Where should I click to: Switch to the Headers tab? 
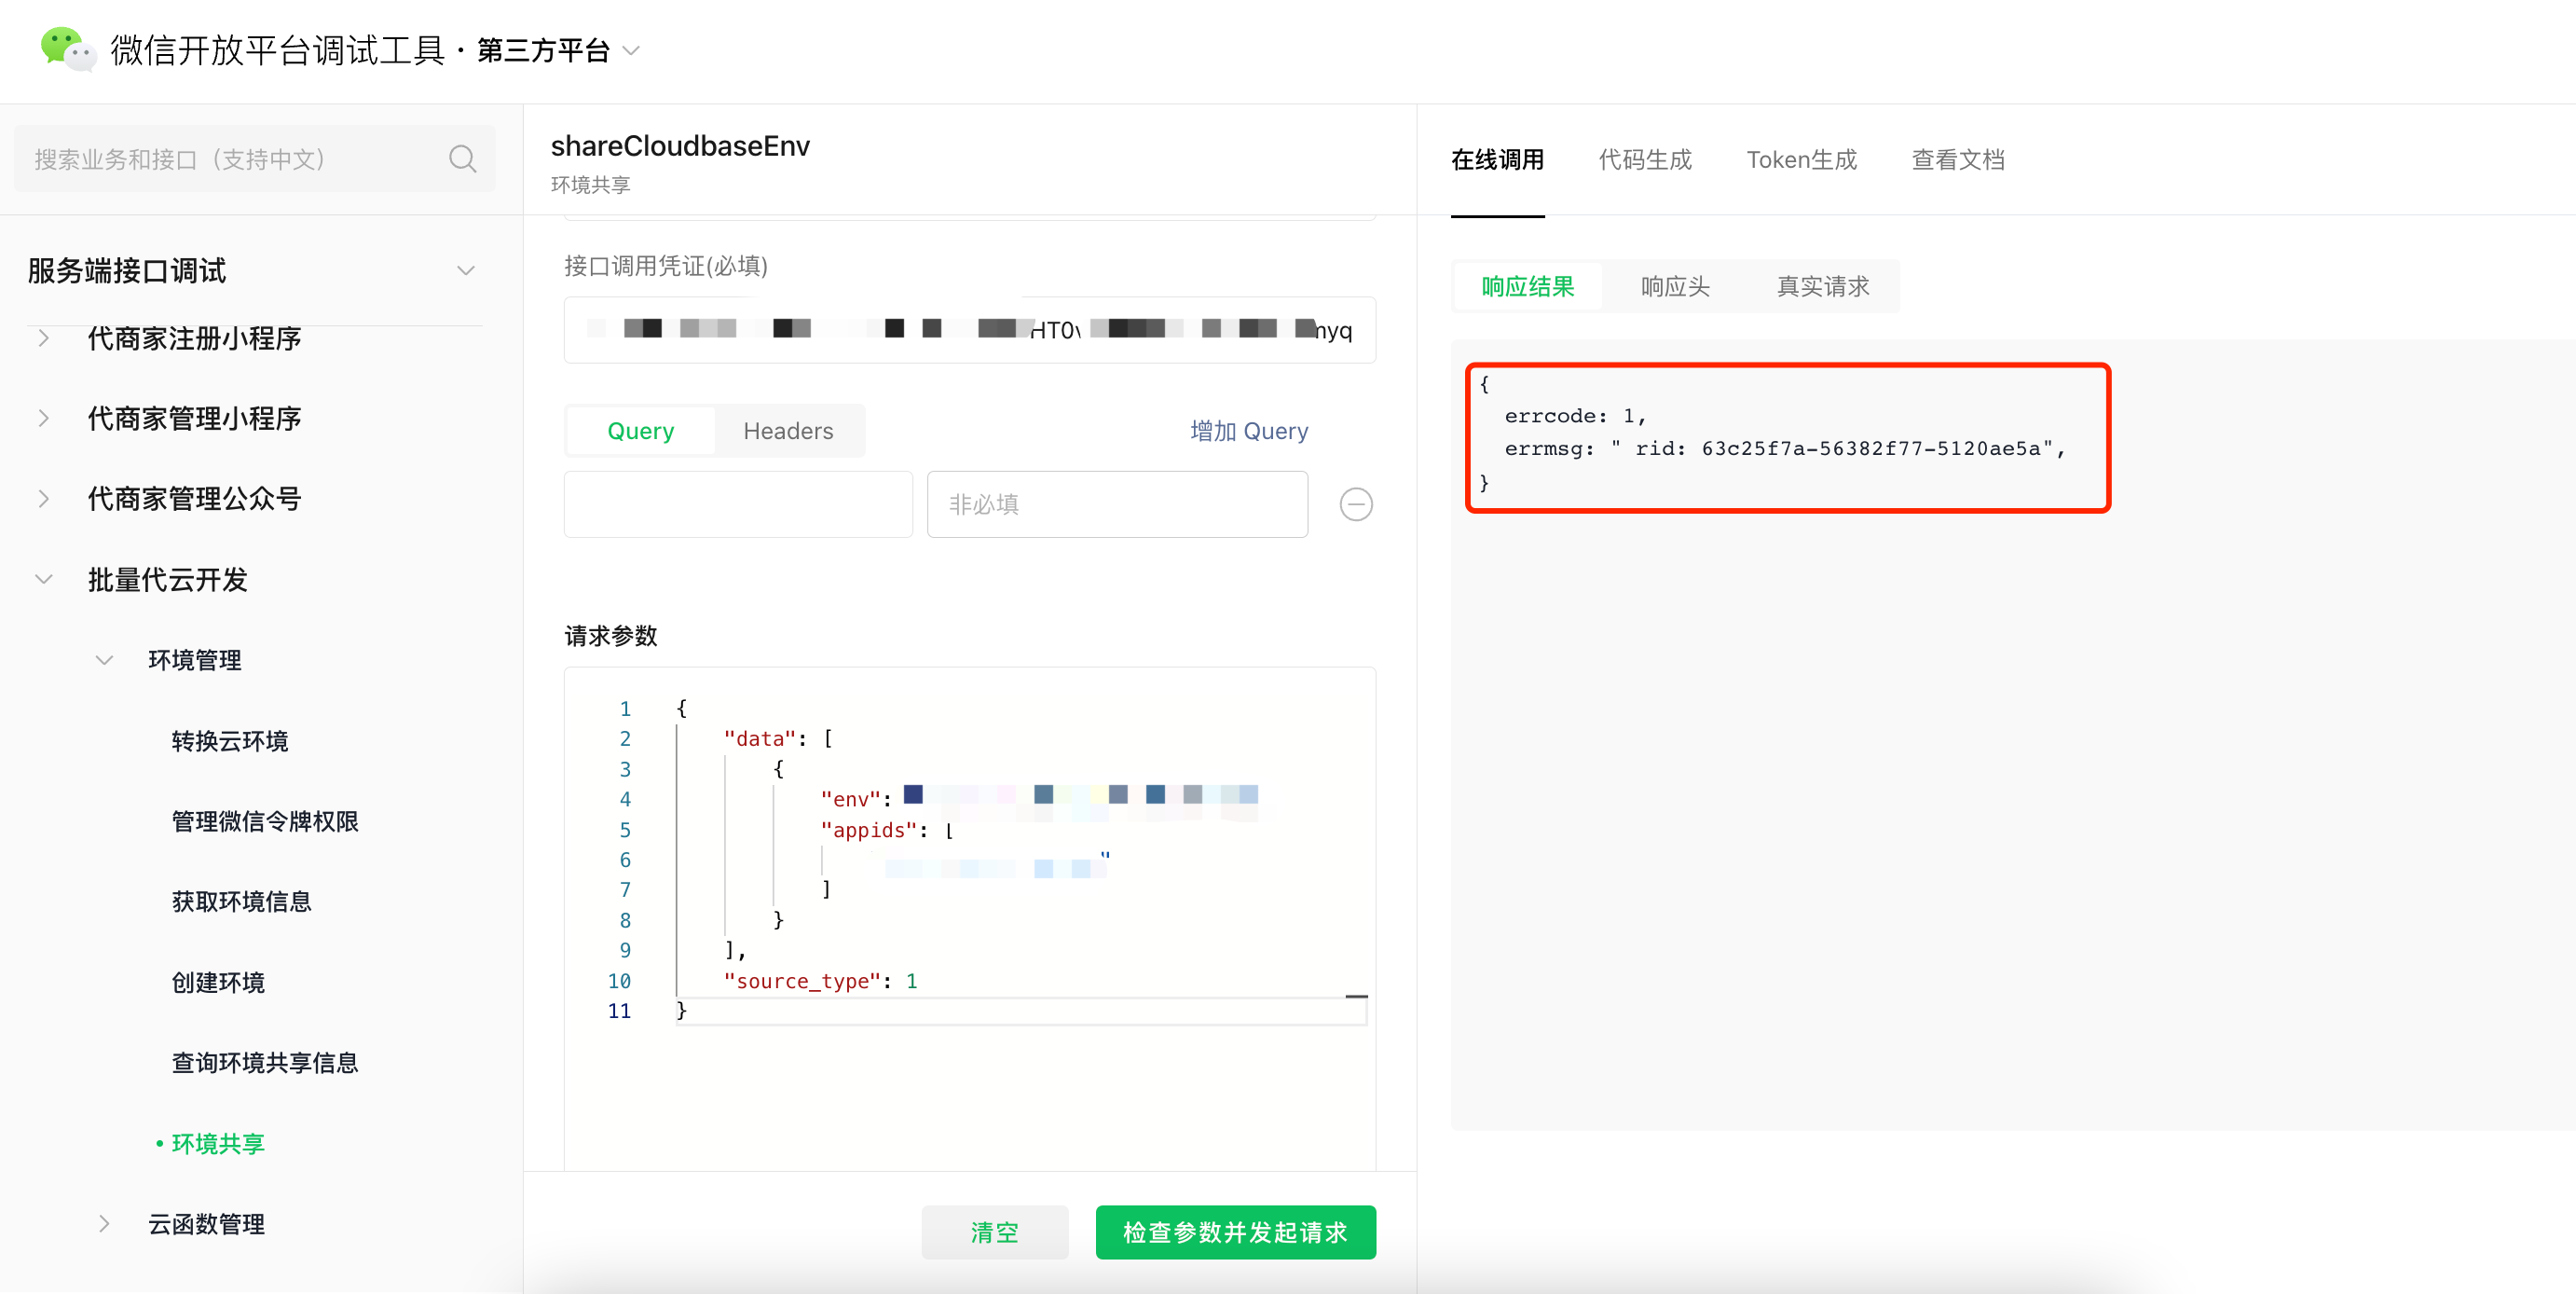click(788, 431)
